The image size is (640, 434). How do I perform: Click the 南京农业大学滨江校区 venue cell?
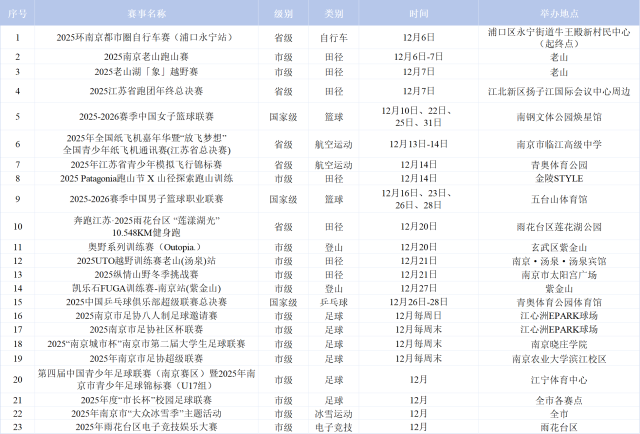558,357
